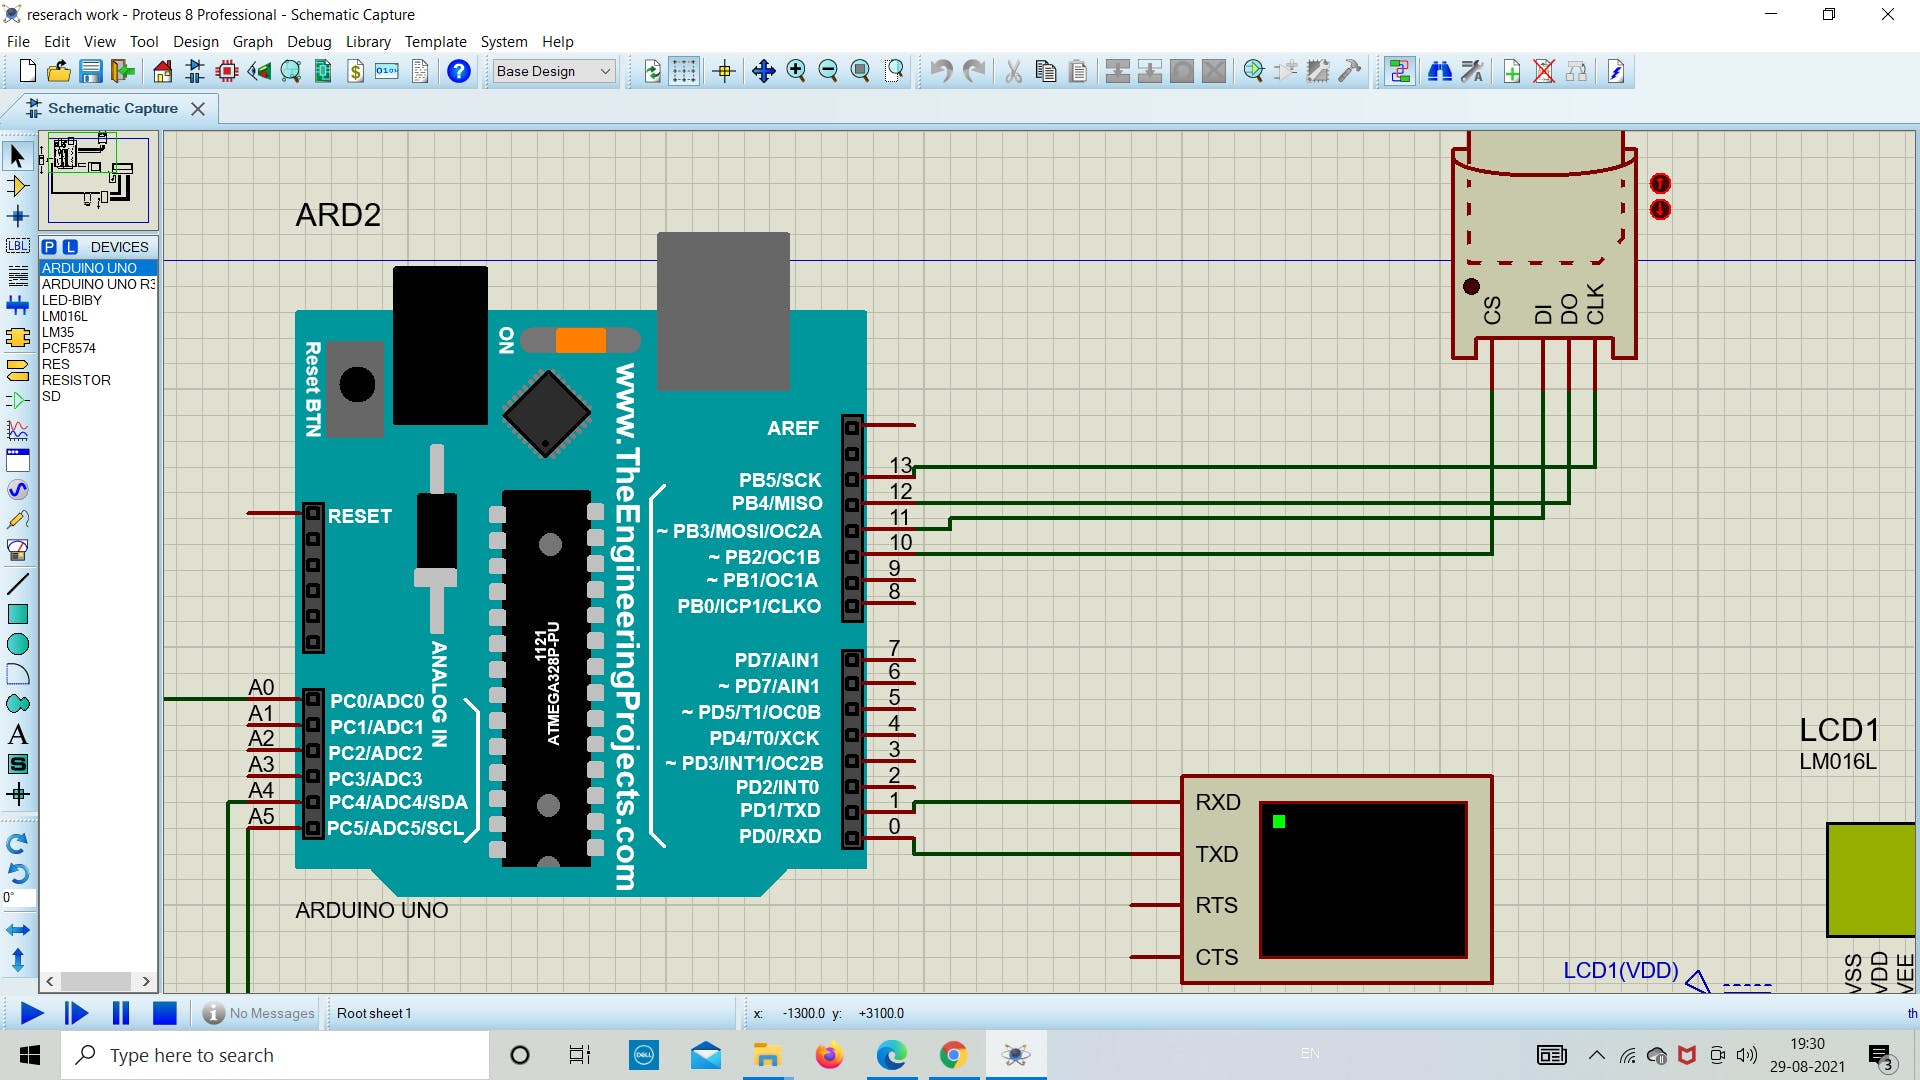Create a new project with the blank-page icon

click(27, 71)
